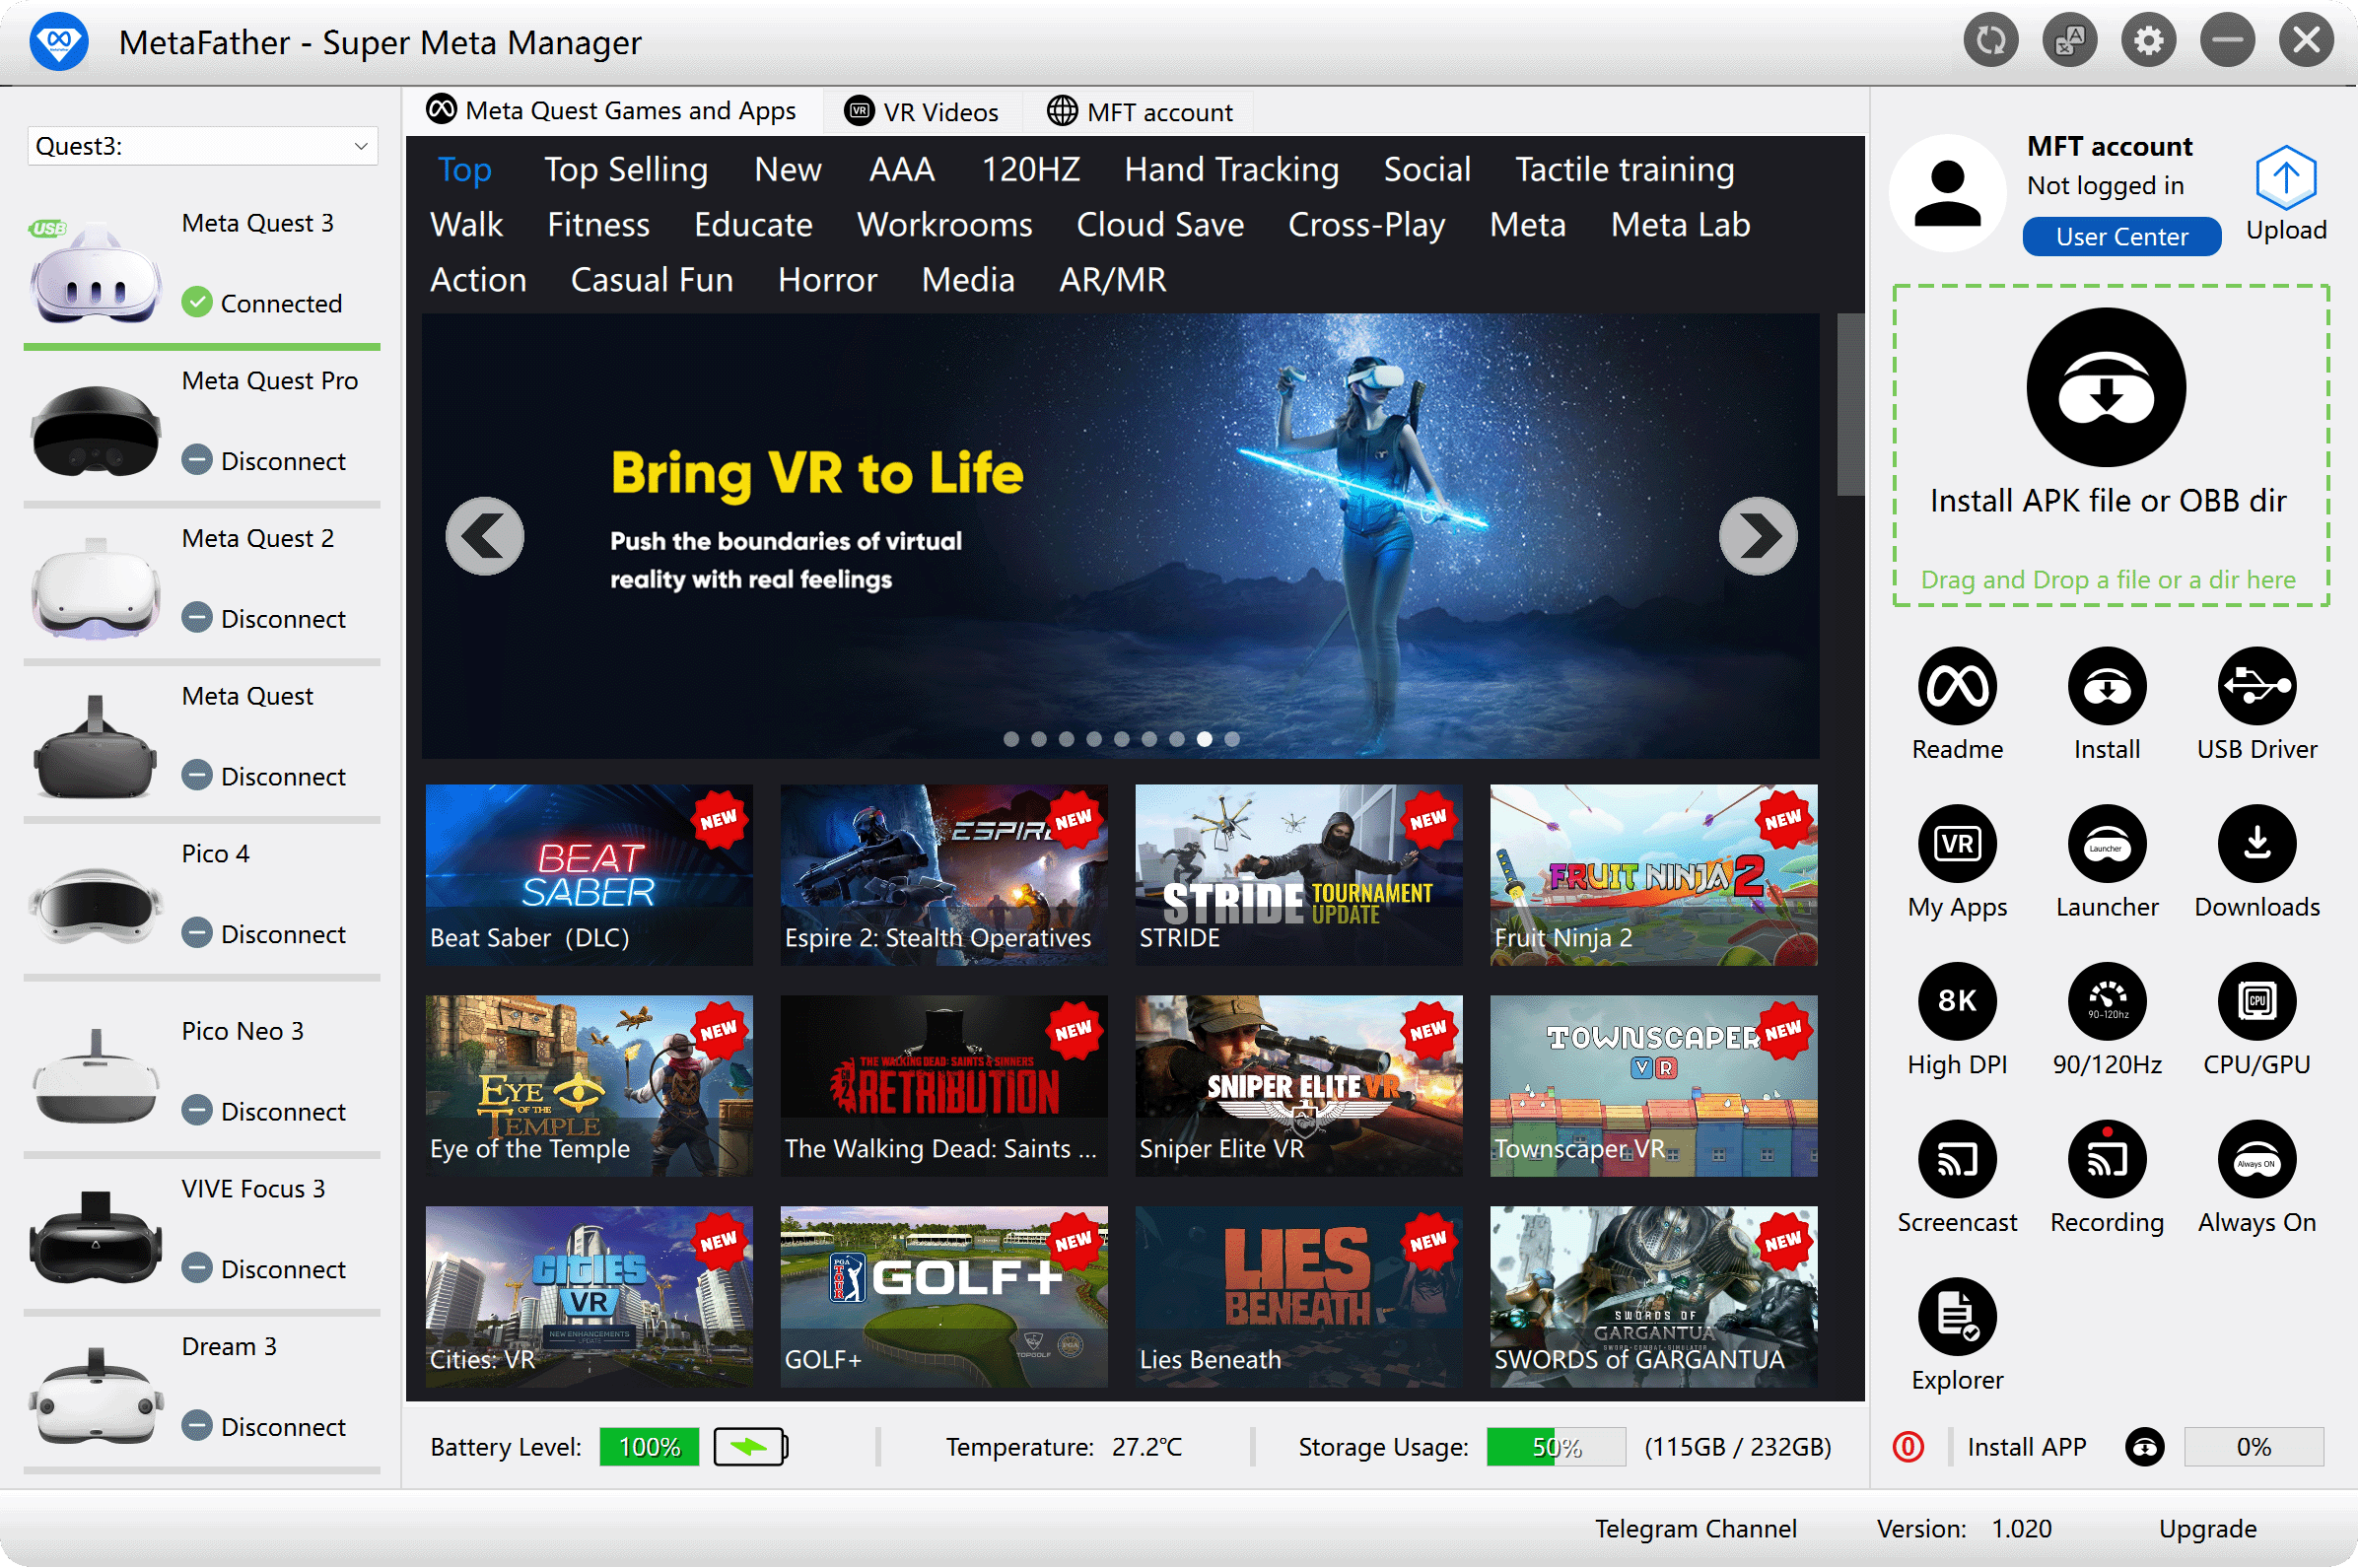Screen dimensions: 2359x1568
Task: Open the My Apps VR icon
Action: 1957,845
